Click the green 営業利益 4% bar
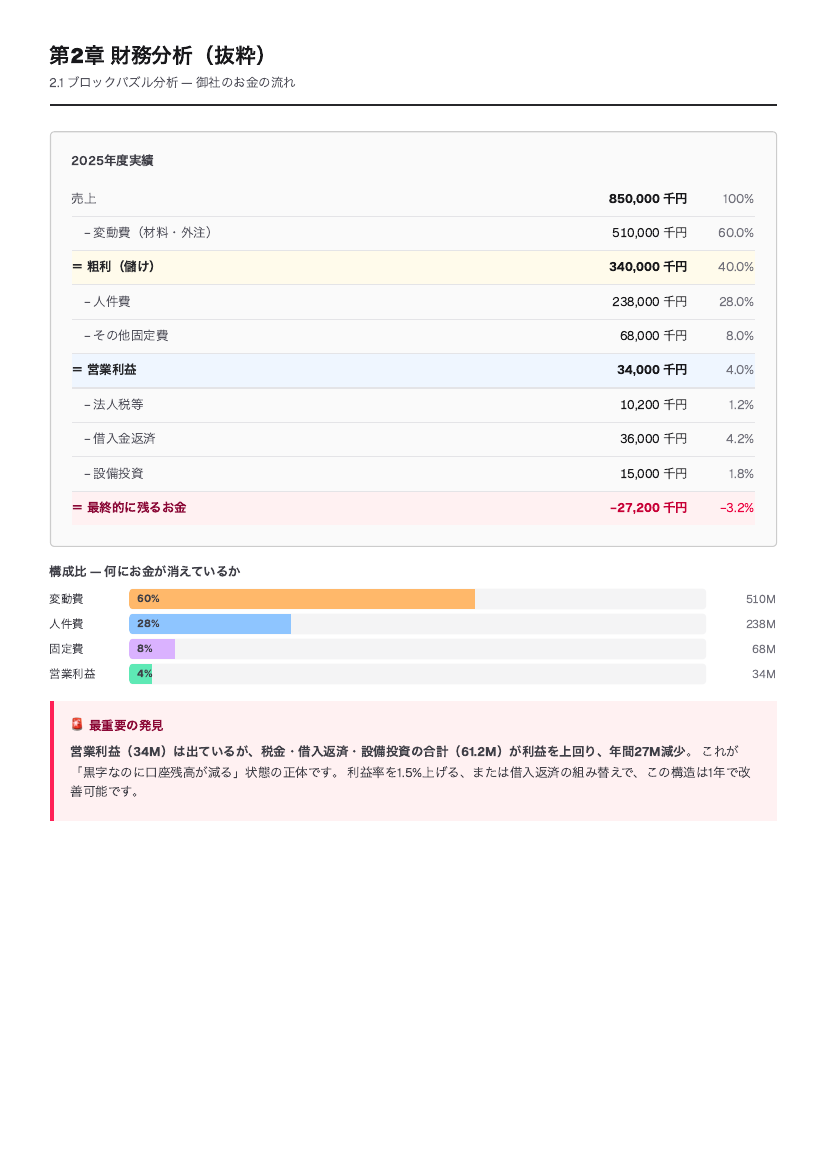The width and height of the screenshot is (827, 1170). [140, 674]
